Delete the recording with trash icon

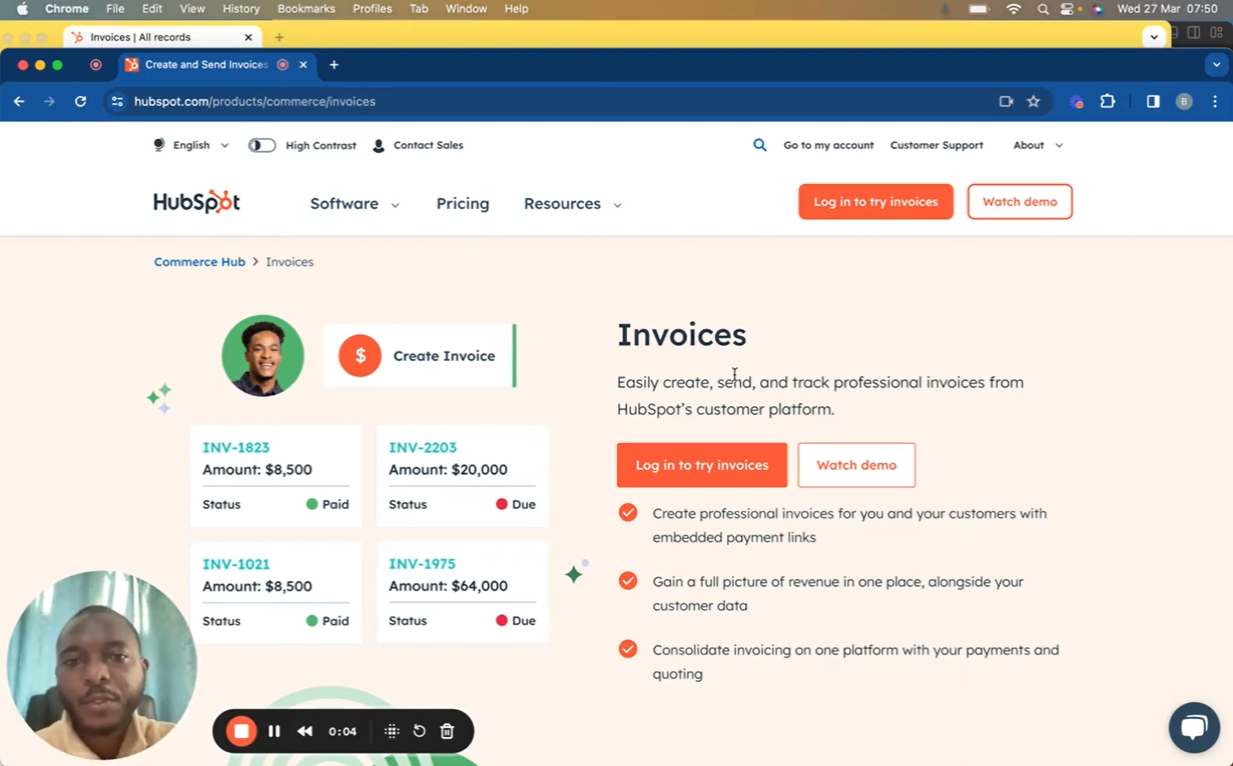pyautogui.click(x=447, y=731)
